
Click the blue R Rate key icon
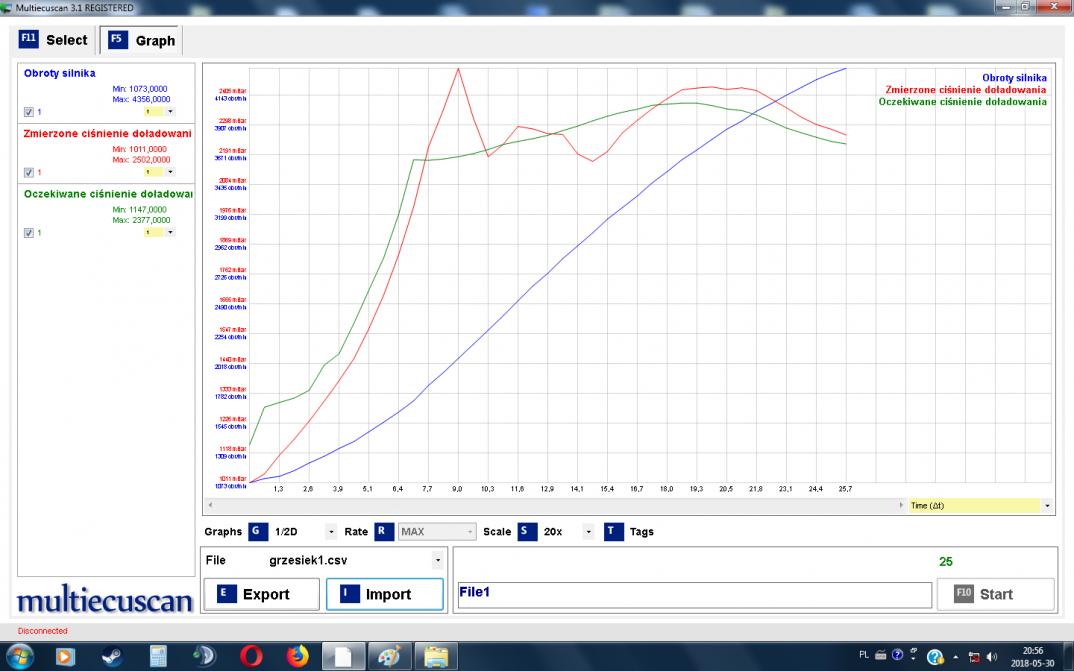[384, 532]
